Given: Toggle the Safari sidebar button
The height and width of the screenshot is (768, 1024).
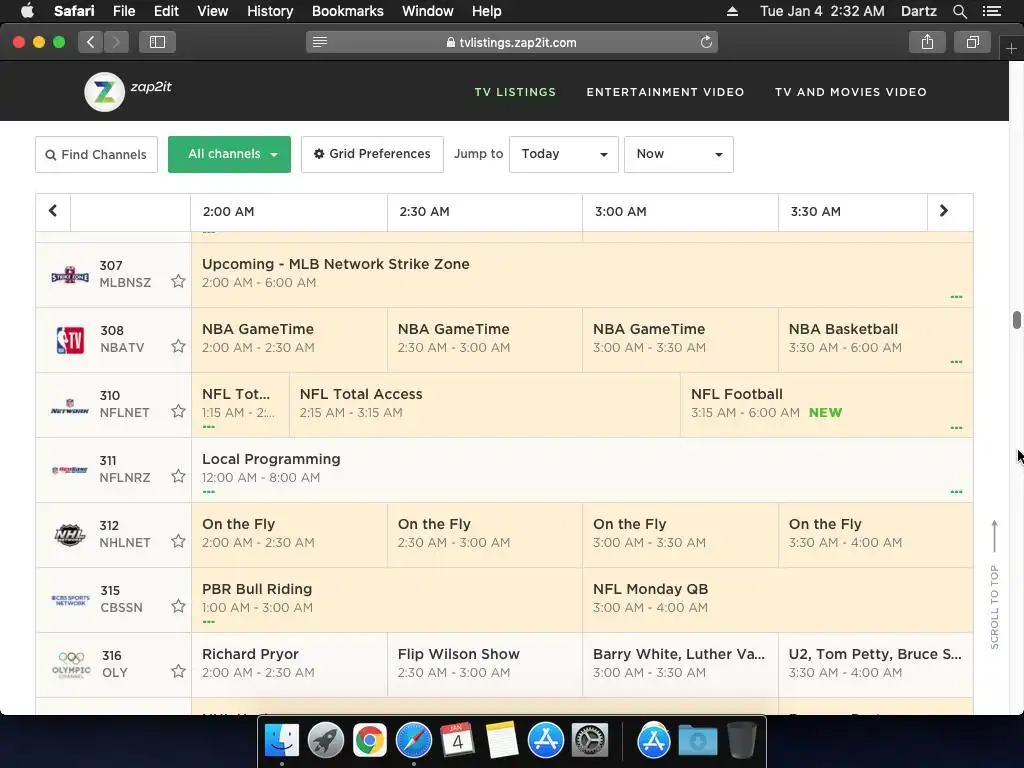Looking at the screenshot, I should [x=157, y=42].
